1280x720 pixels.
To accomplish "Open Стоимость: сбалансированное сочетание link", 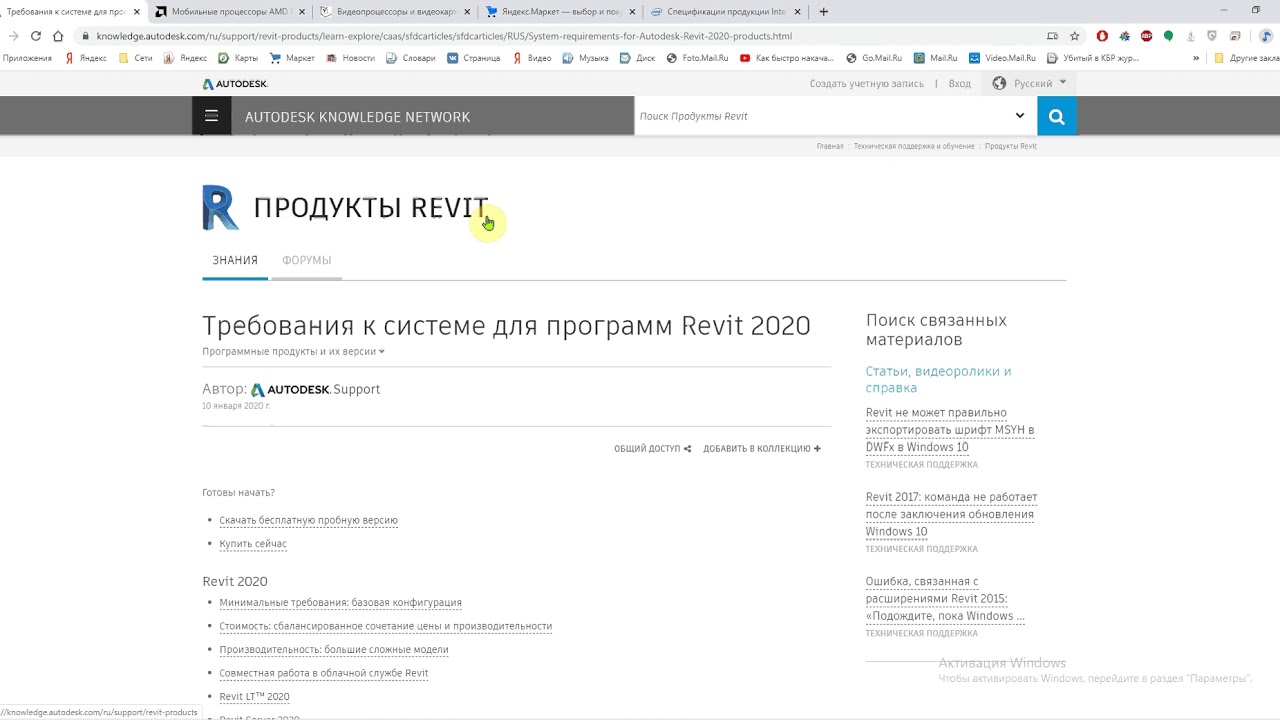I will (x=385, y=626).
